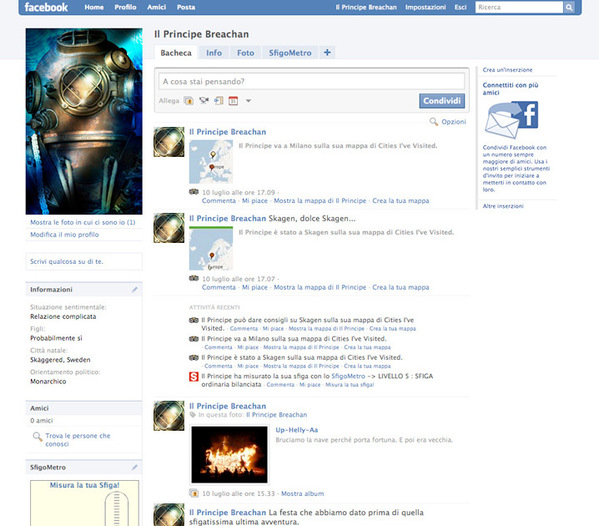Attach a video using the camera icon
599x526 pixels.
[204, 100]
